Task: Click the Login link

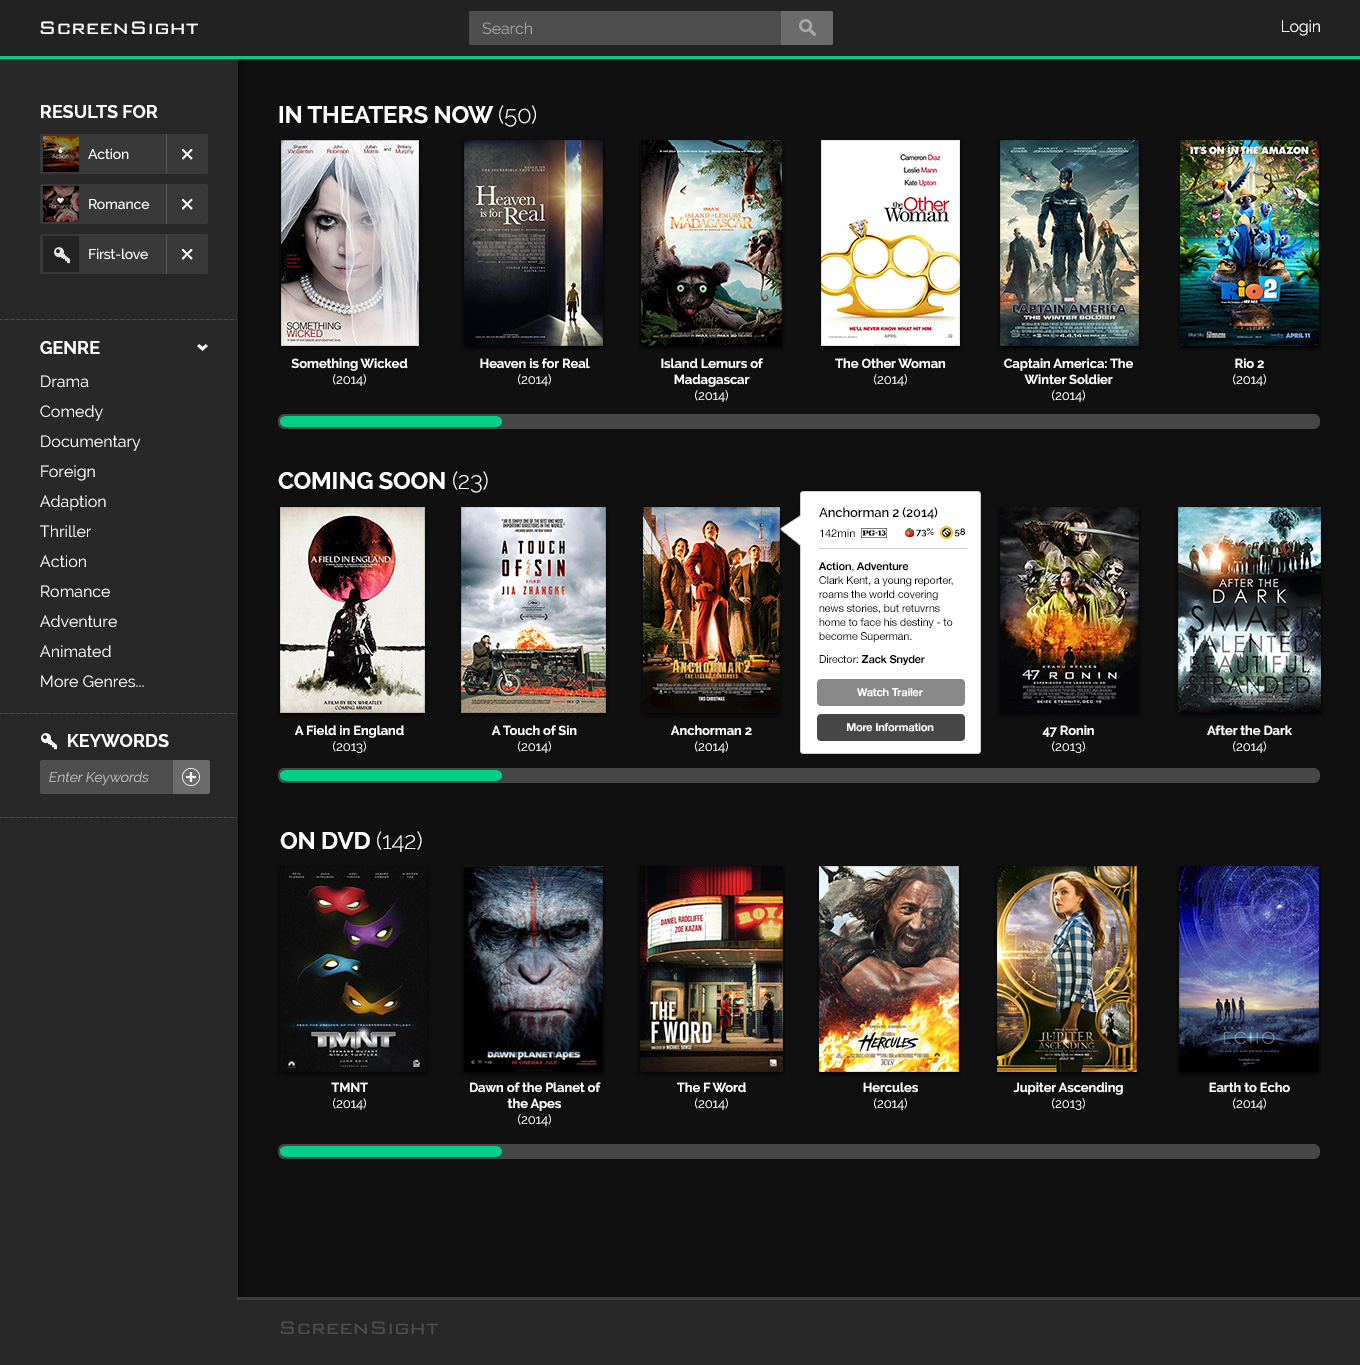Action: 1300,27
